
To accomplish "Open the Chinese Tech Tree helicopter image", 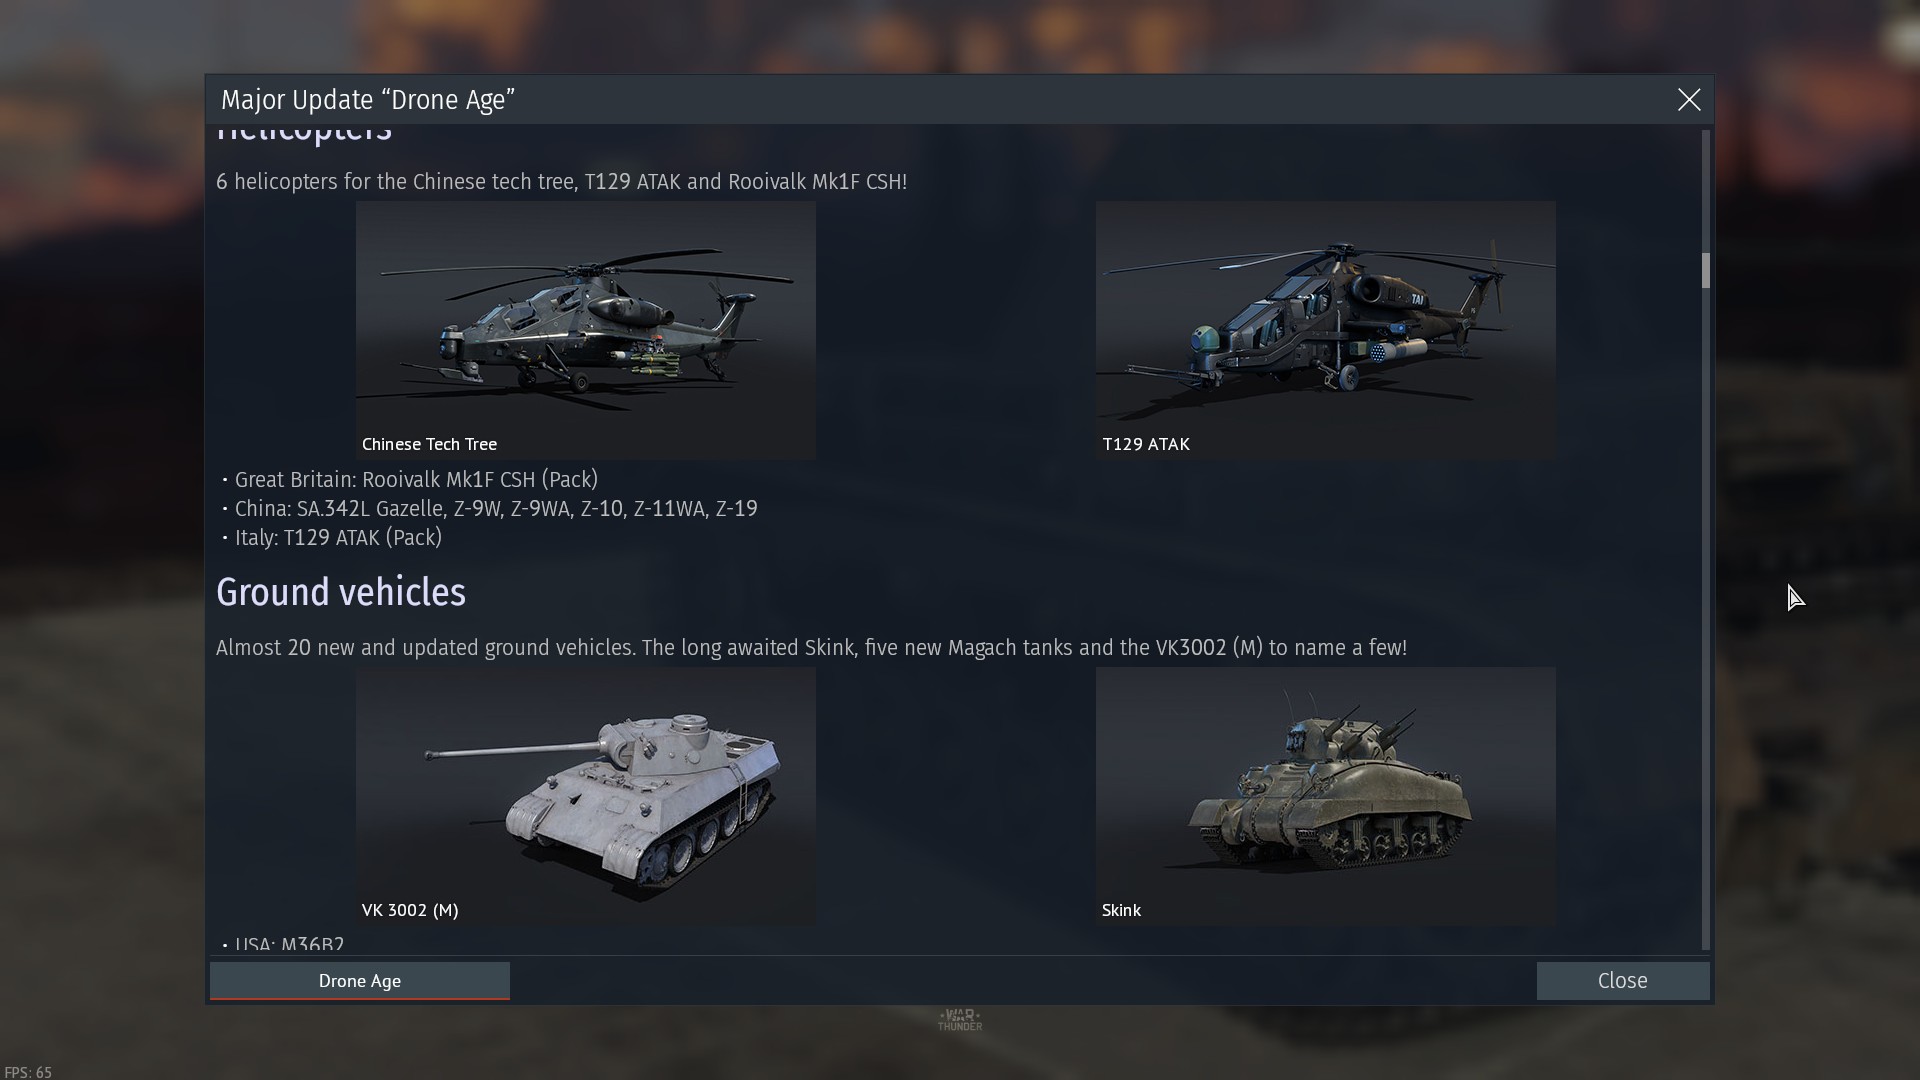I will click(586, 330).
